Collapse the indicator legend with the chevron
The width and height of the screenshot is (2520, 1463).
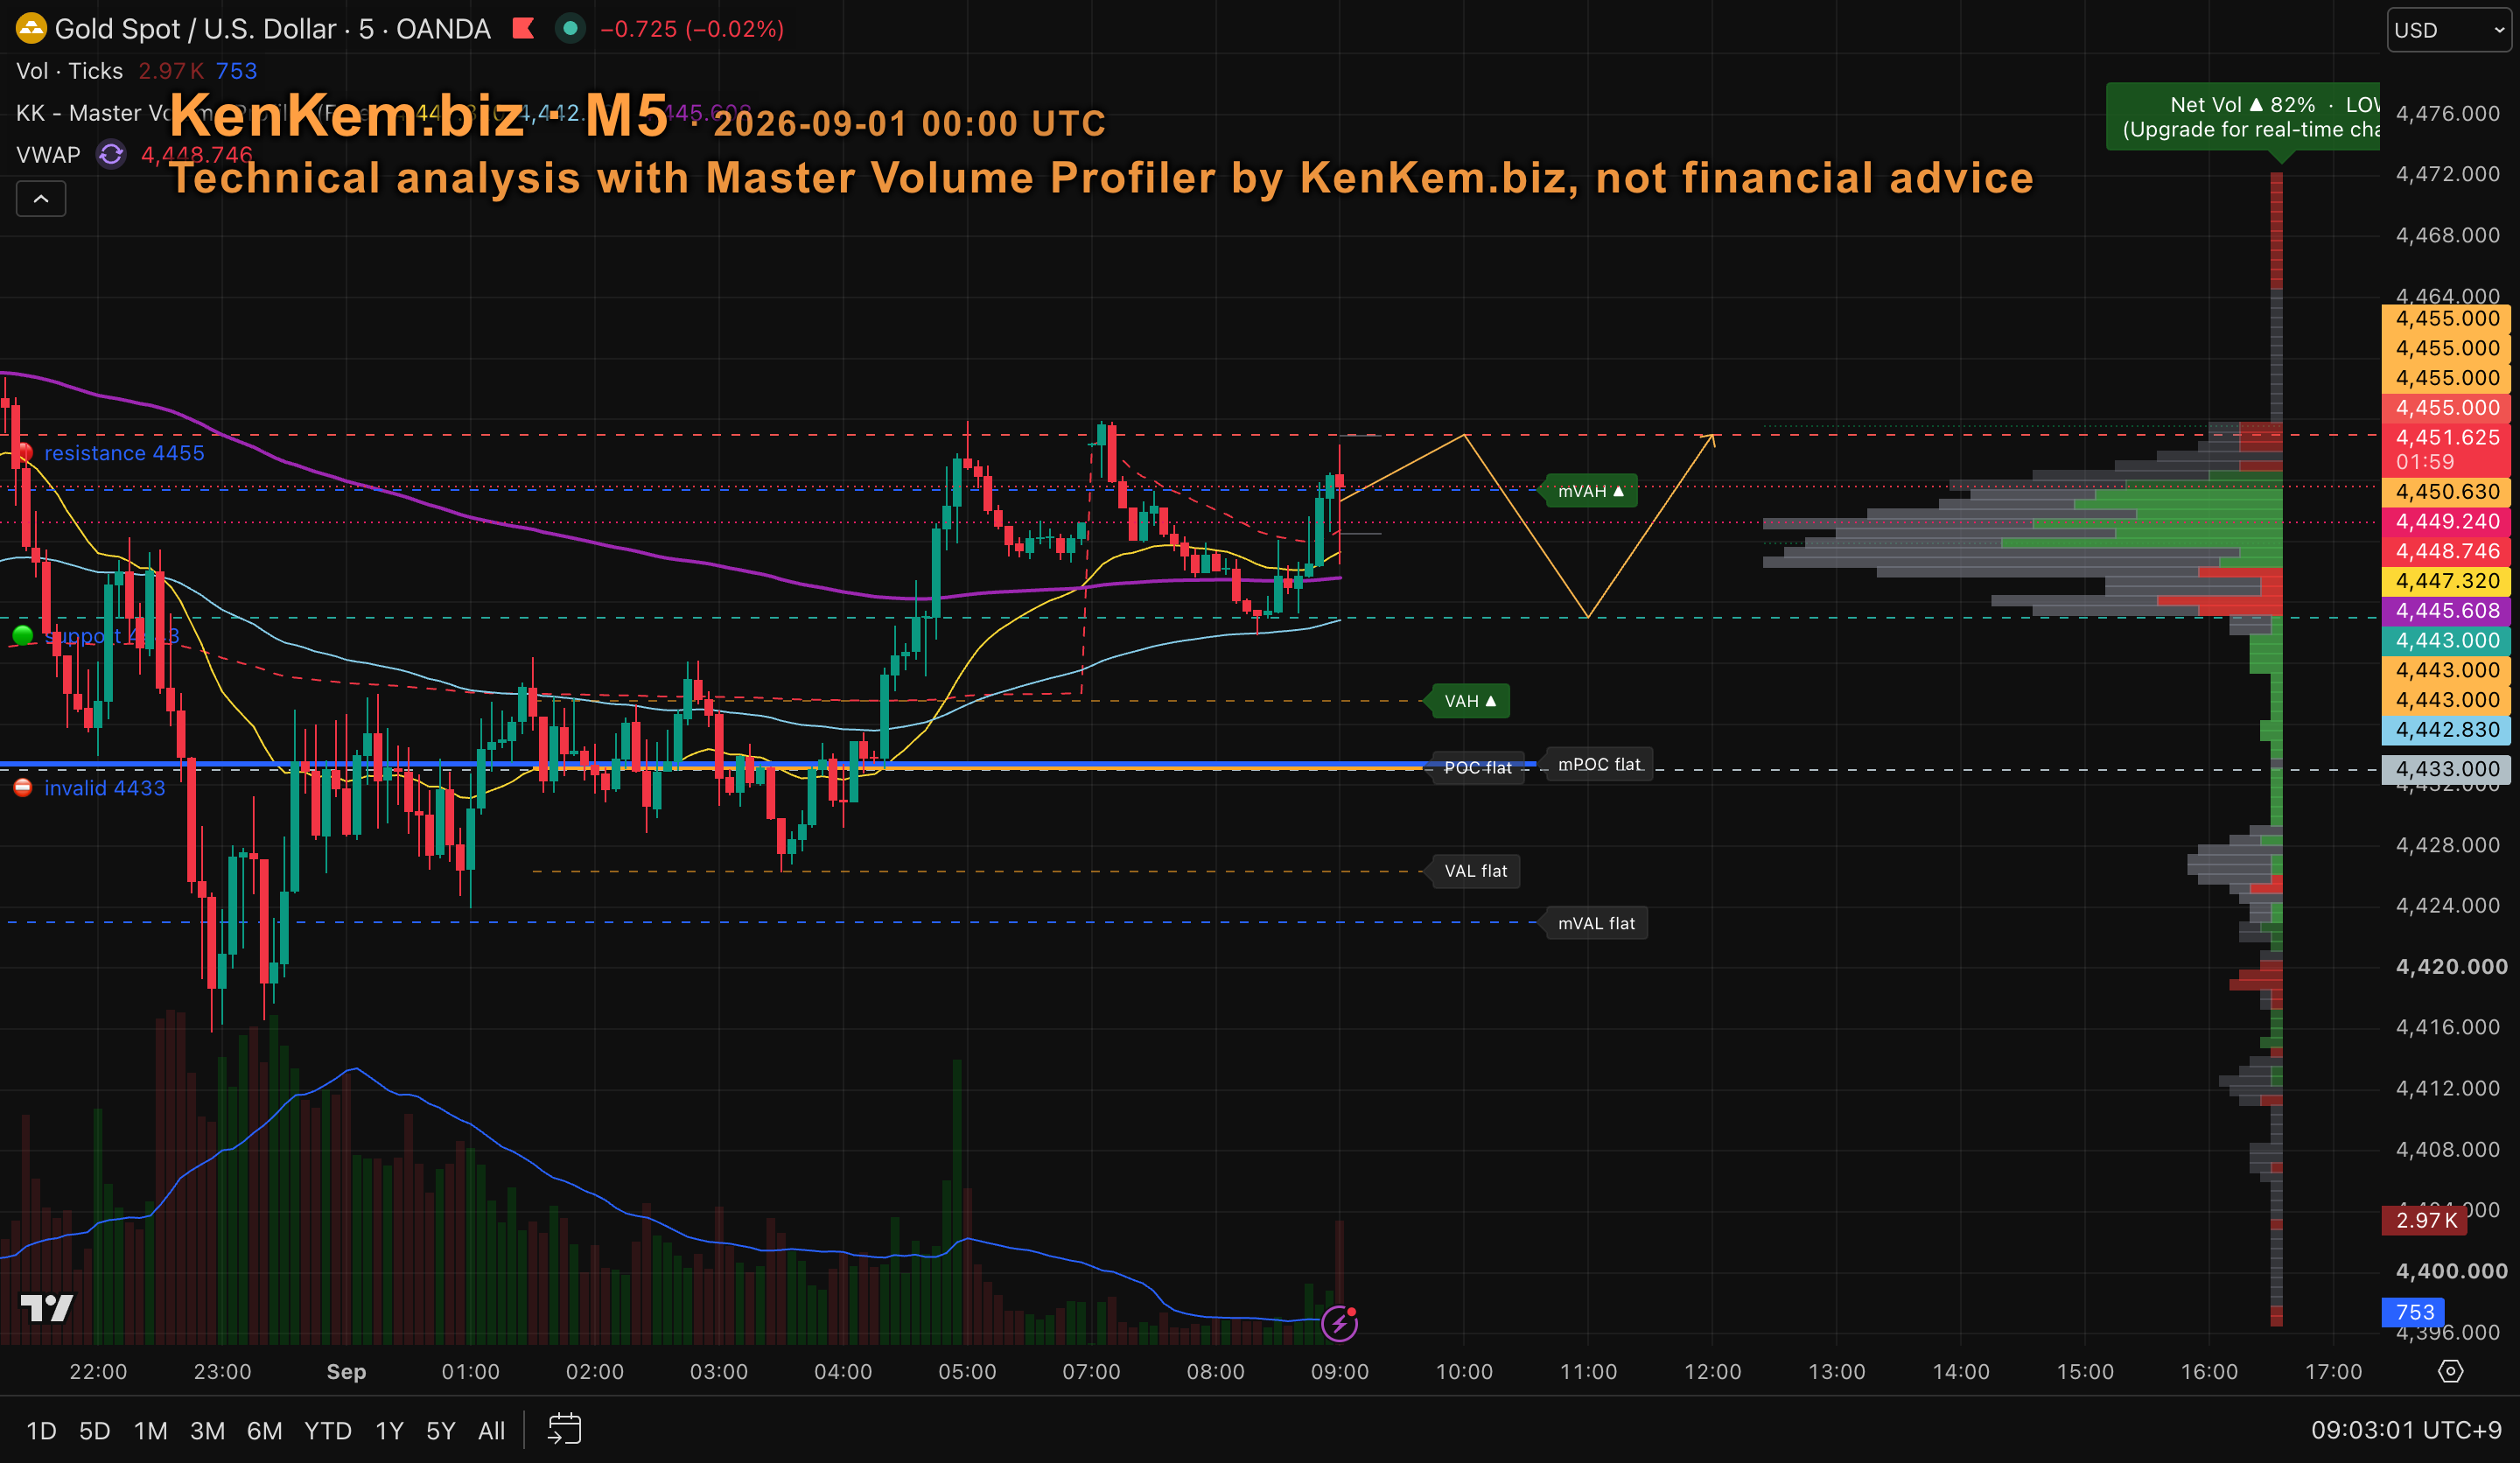41,199
